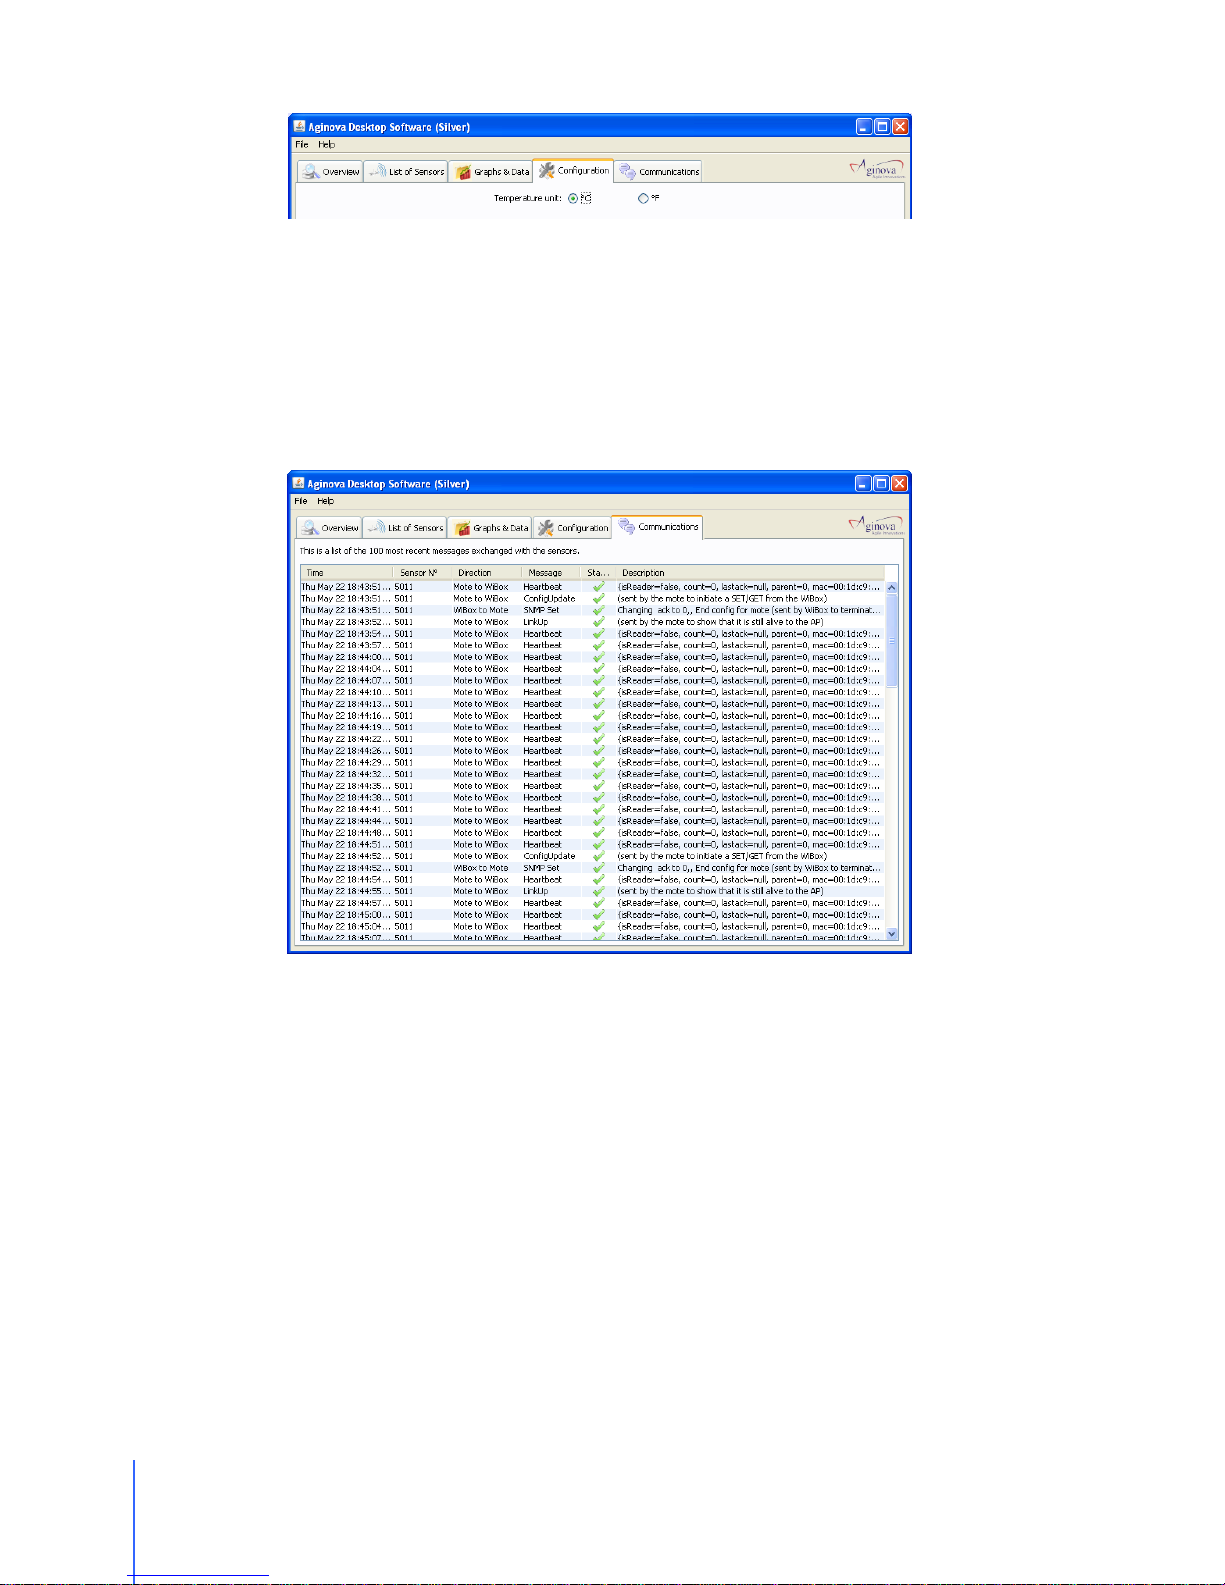The width and height of the screenshot is (1225, 1585).
Task: Open Graphs & Data tab in lower message list window
Action: point(490,528)
